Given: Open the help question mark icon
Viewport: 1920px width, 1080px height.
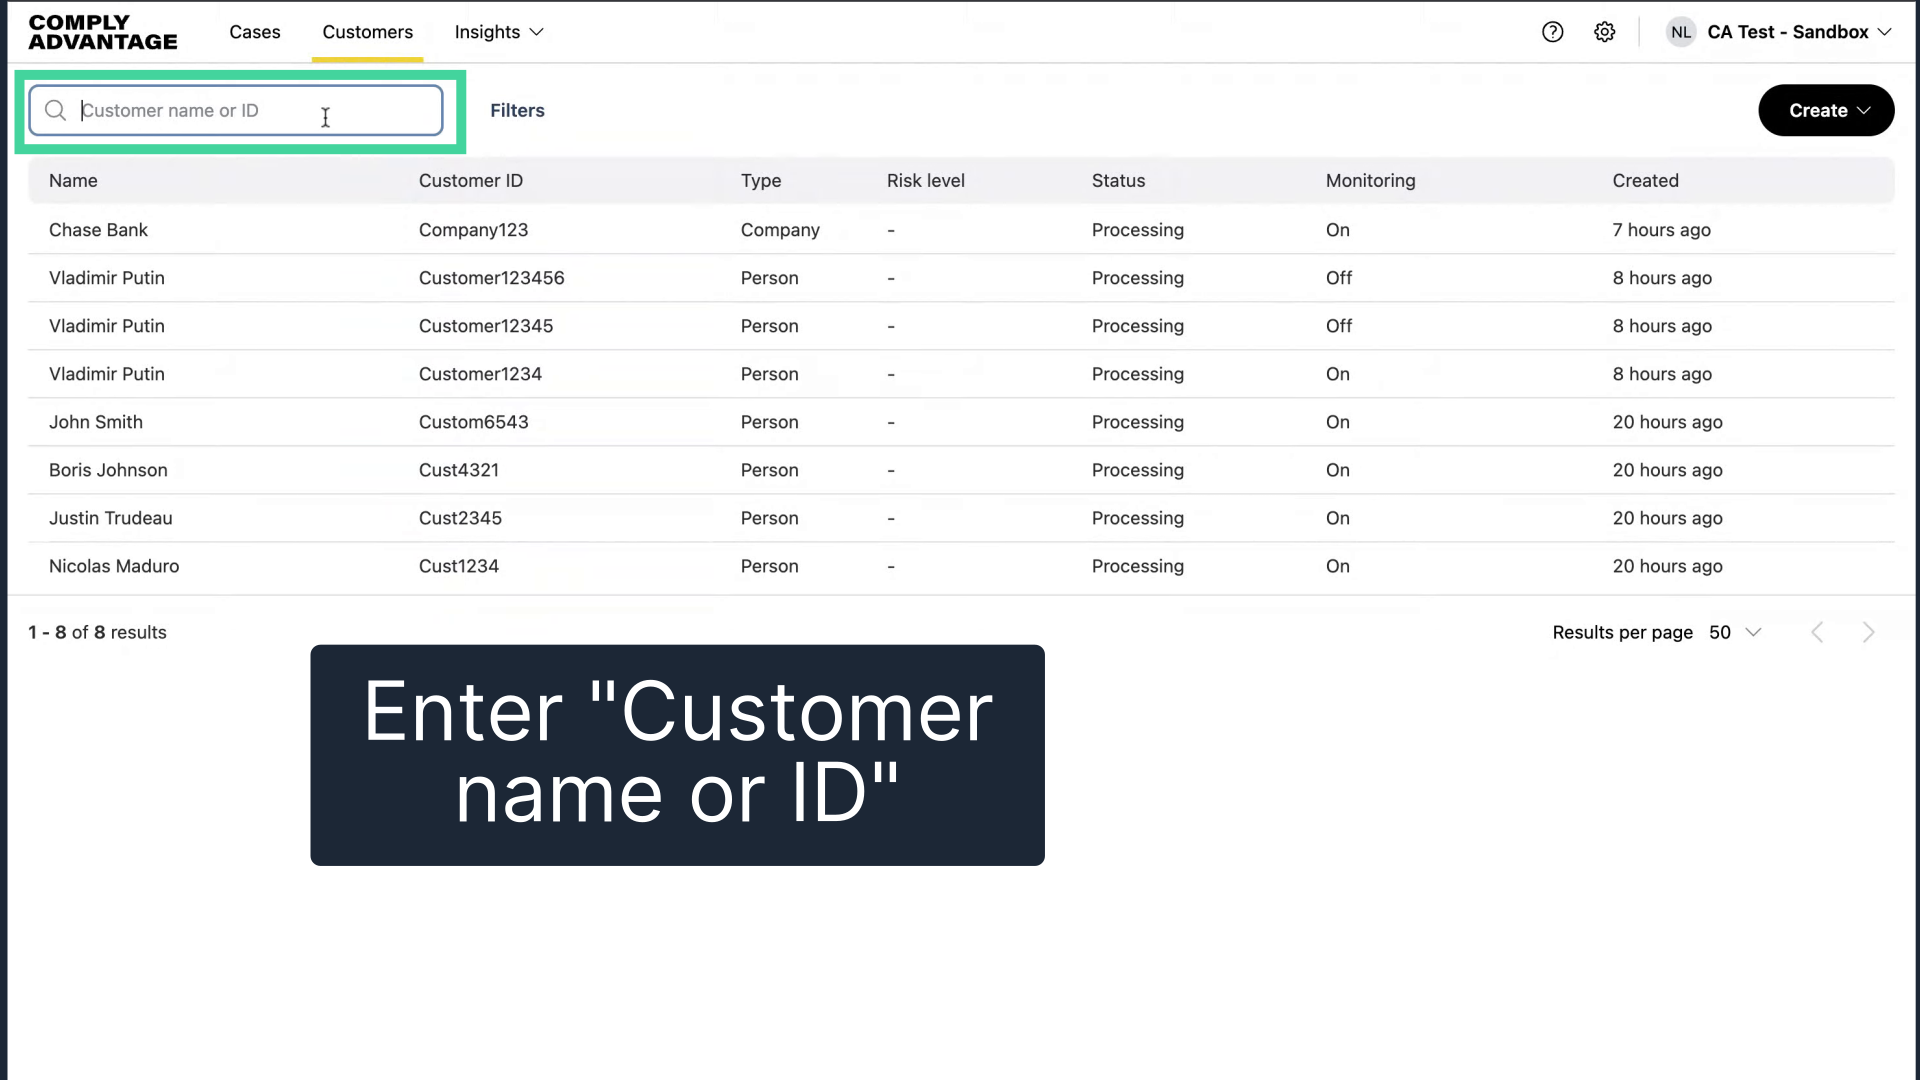Looking at the screenshot, I should 1553,31.
